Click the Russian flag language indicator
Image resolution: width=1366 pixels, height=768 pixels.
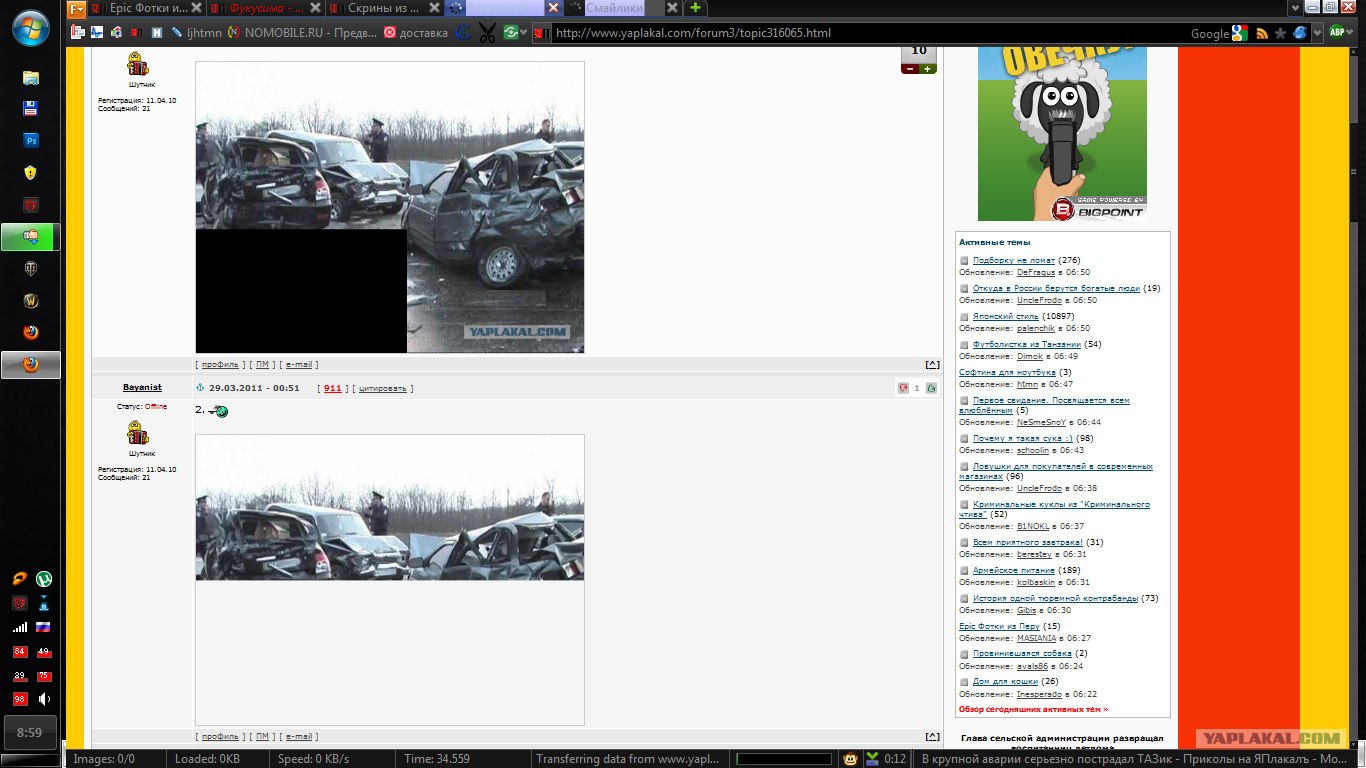pos(43,627)
